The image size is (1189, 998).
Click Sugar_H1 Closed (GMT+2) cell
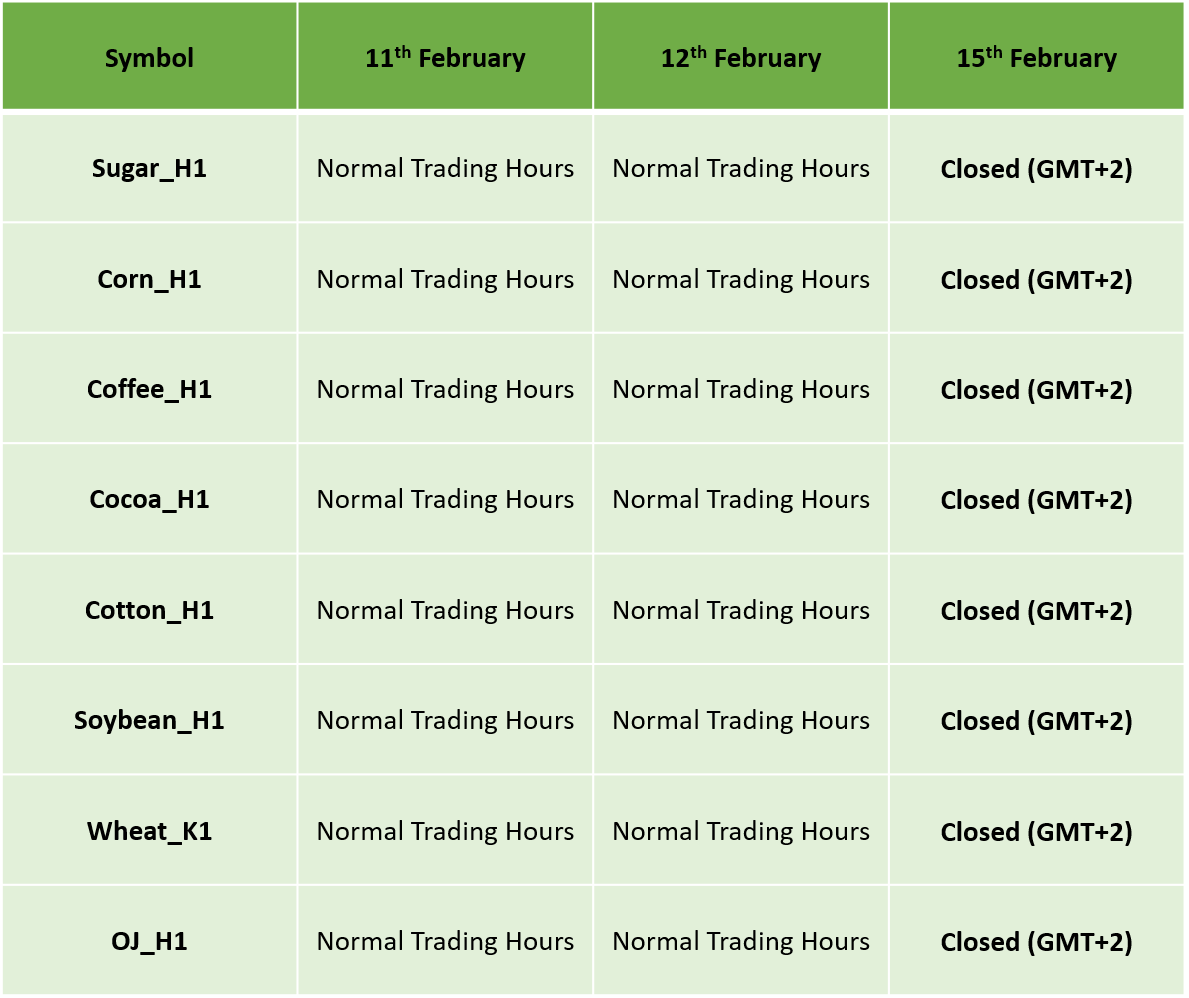click(1037, 168)
